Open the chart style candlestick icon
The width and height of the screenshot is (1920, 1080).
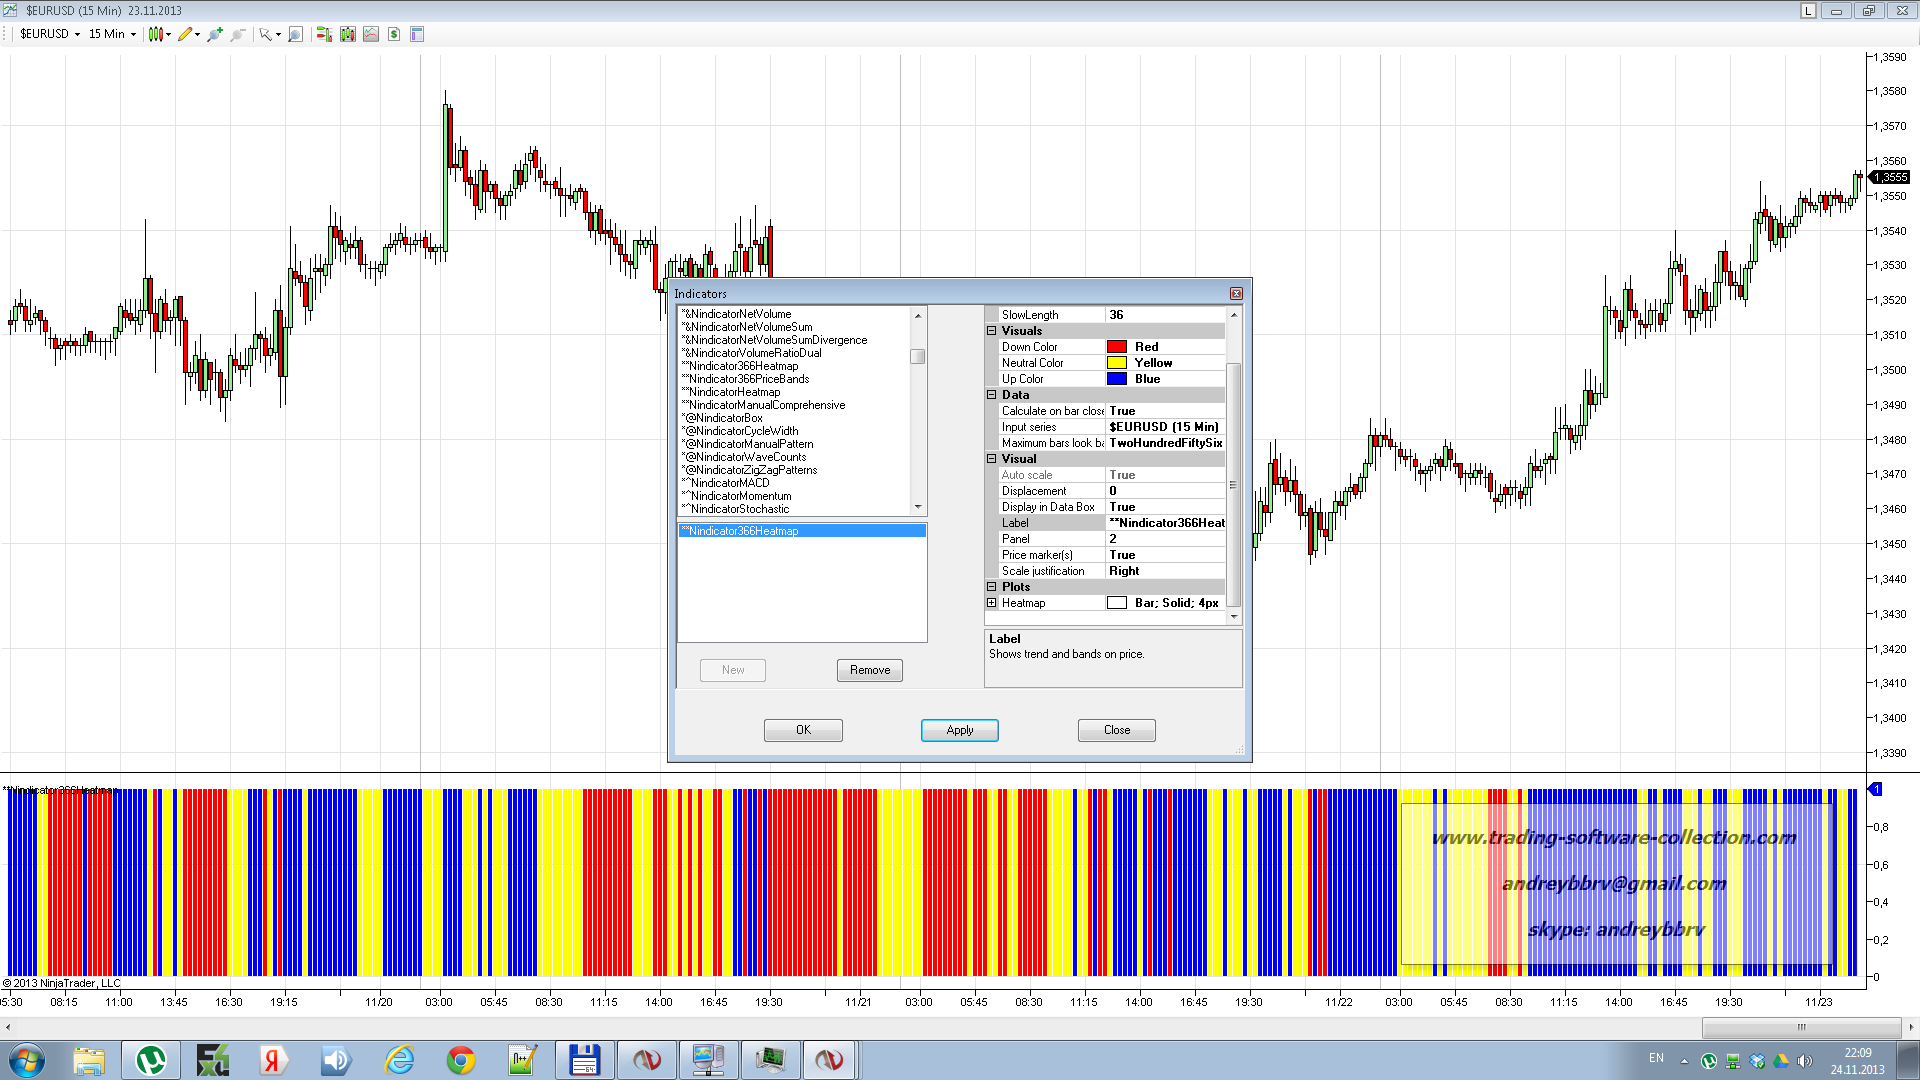[x=156, y=34]
